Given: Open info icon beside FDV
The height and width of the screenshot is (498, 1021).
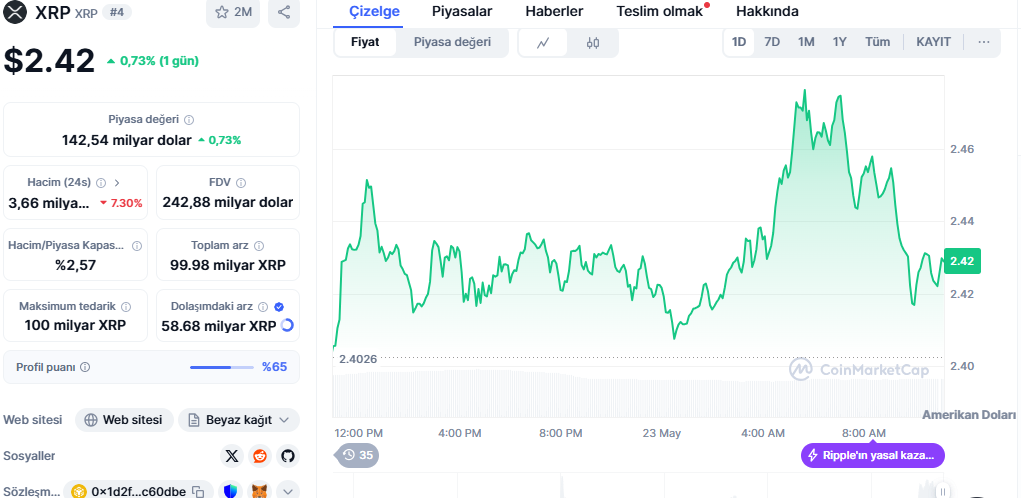Looking at the screenshot, I should 241,183.
